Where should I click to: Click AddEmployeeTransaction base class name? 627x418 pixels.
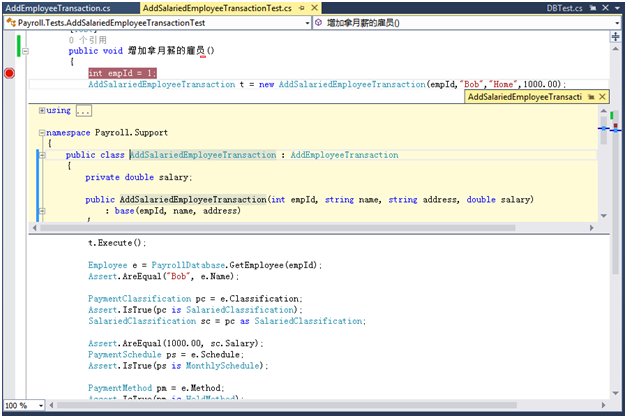[x=342, y=155]
